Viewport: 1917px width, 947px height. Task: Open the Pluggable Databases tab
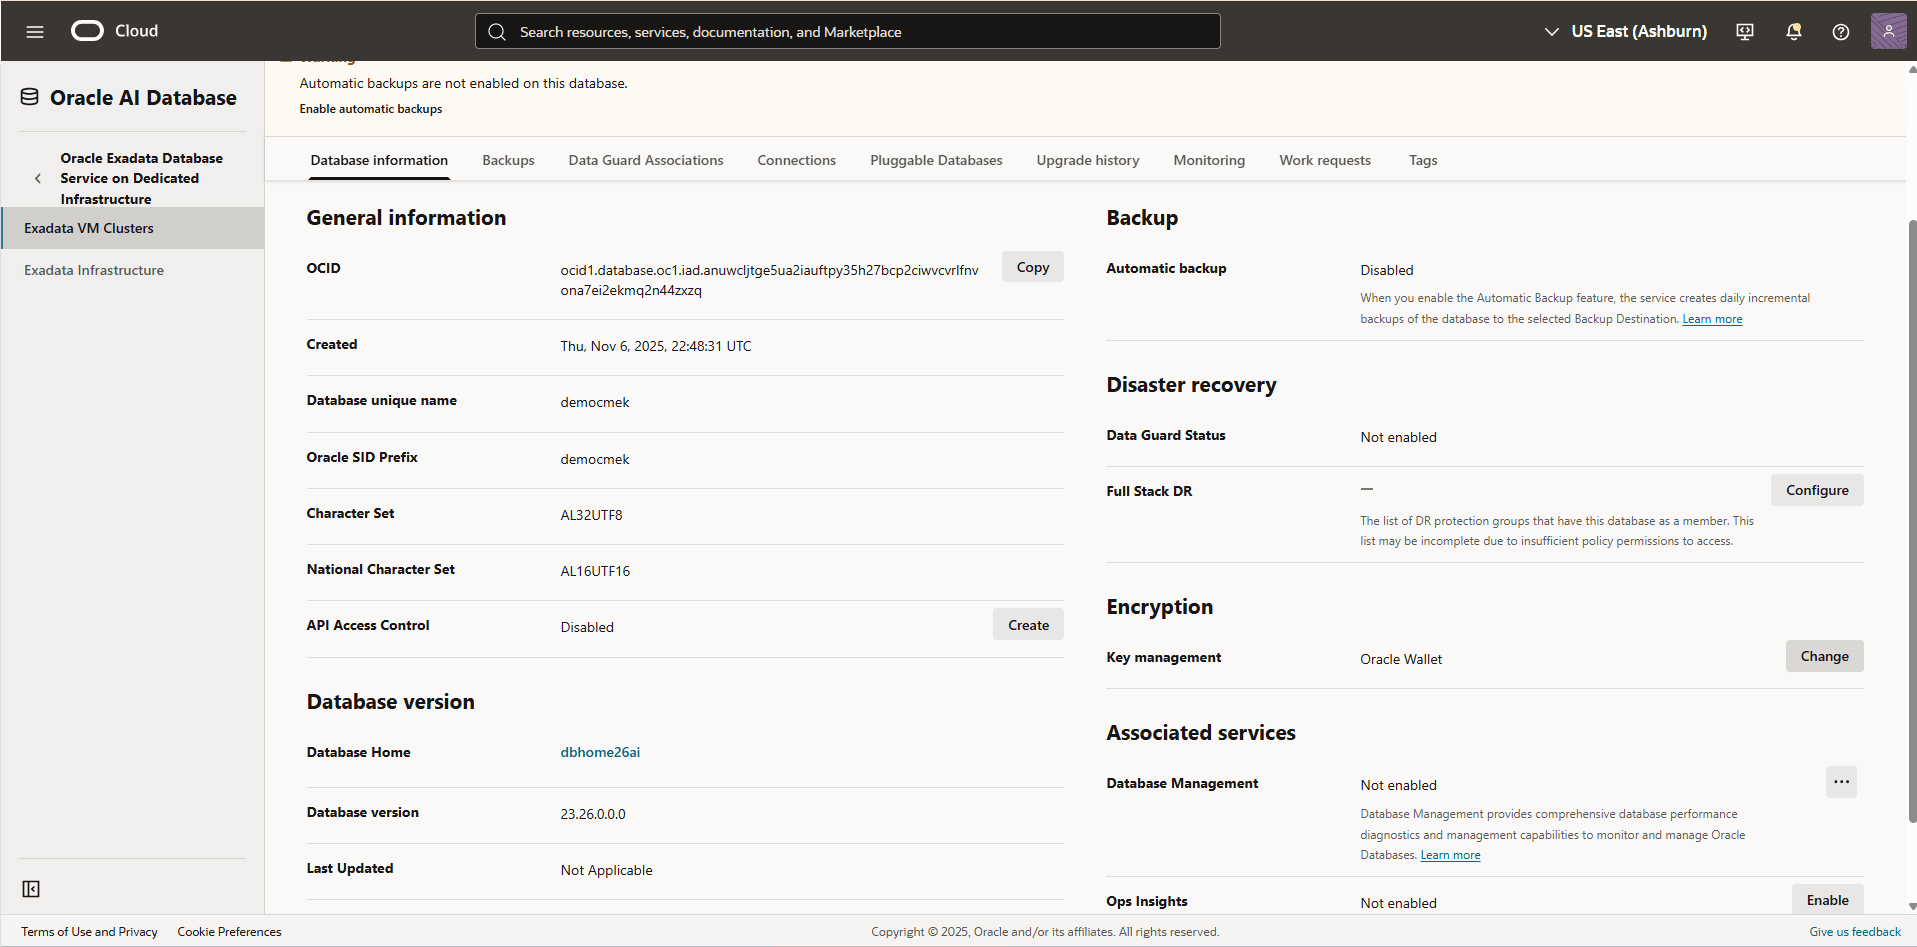pos(935,160)
